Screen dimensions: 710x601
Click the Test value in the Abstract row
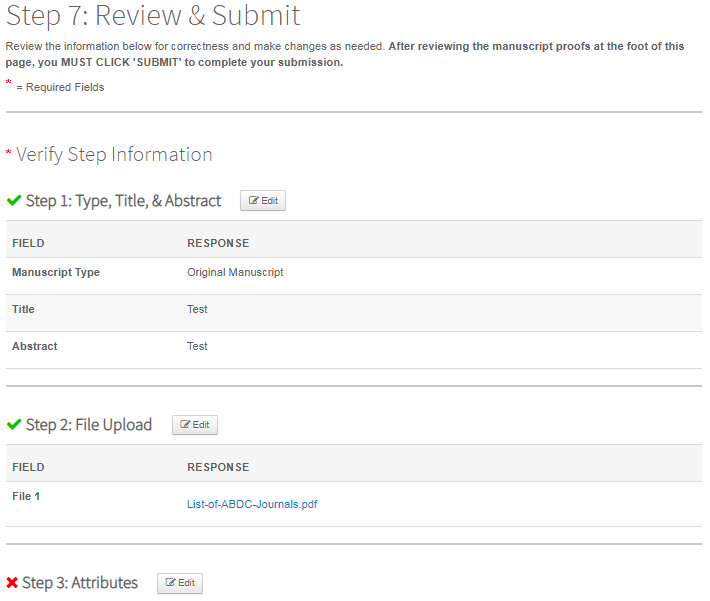pos(197,346)
